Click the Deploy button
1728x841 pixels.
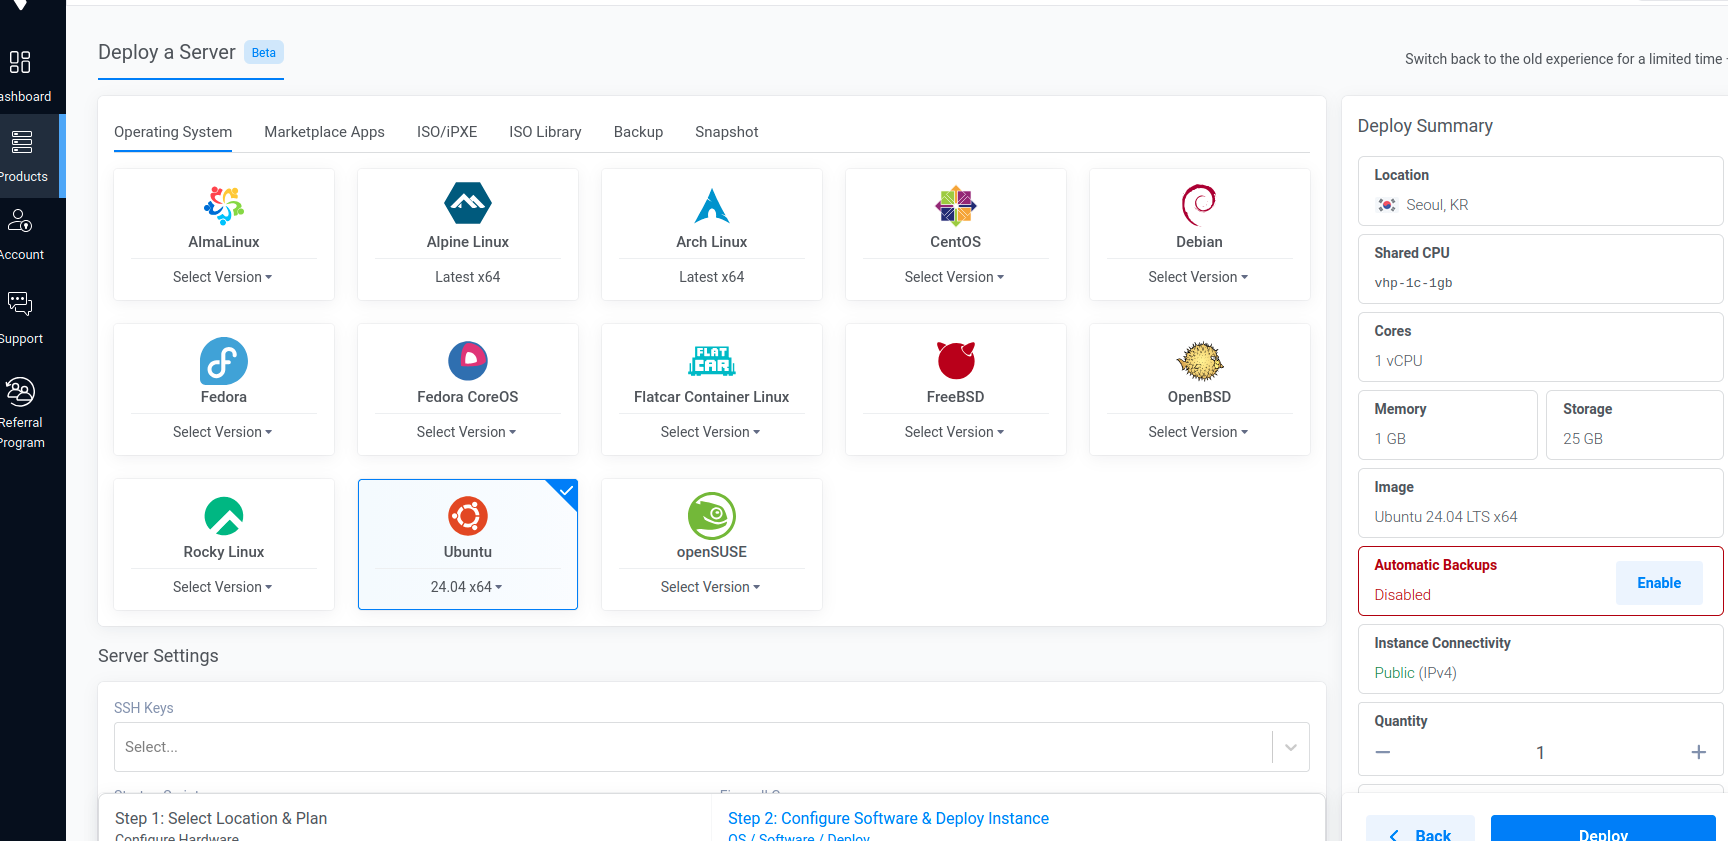[1602, 832]
